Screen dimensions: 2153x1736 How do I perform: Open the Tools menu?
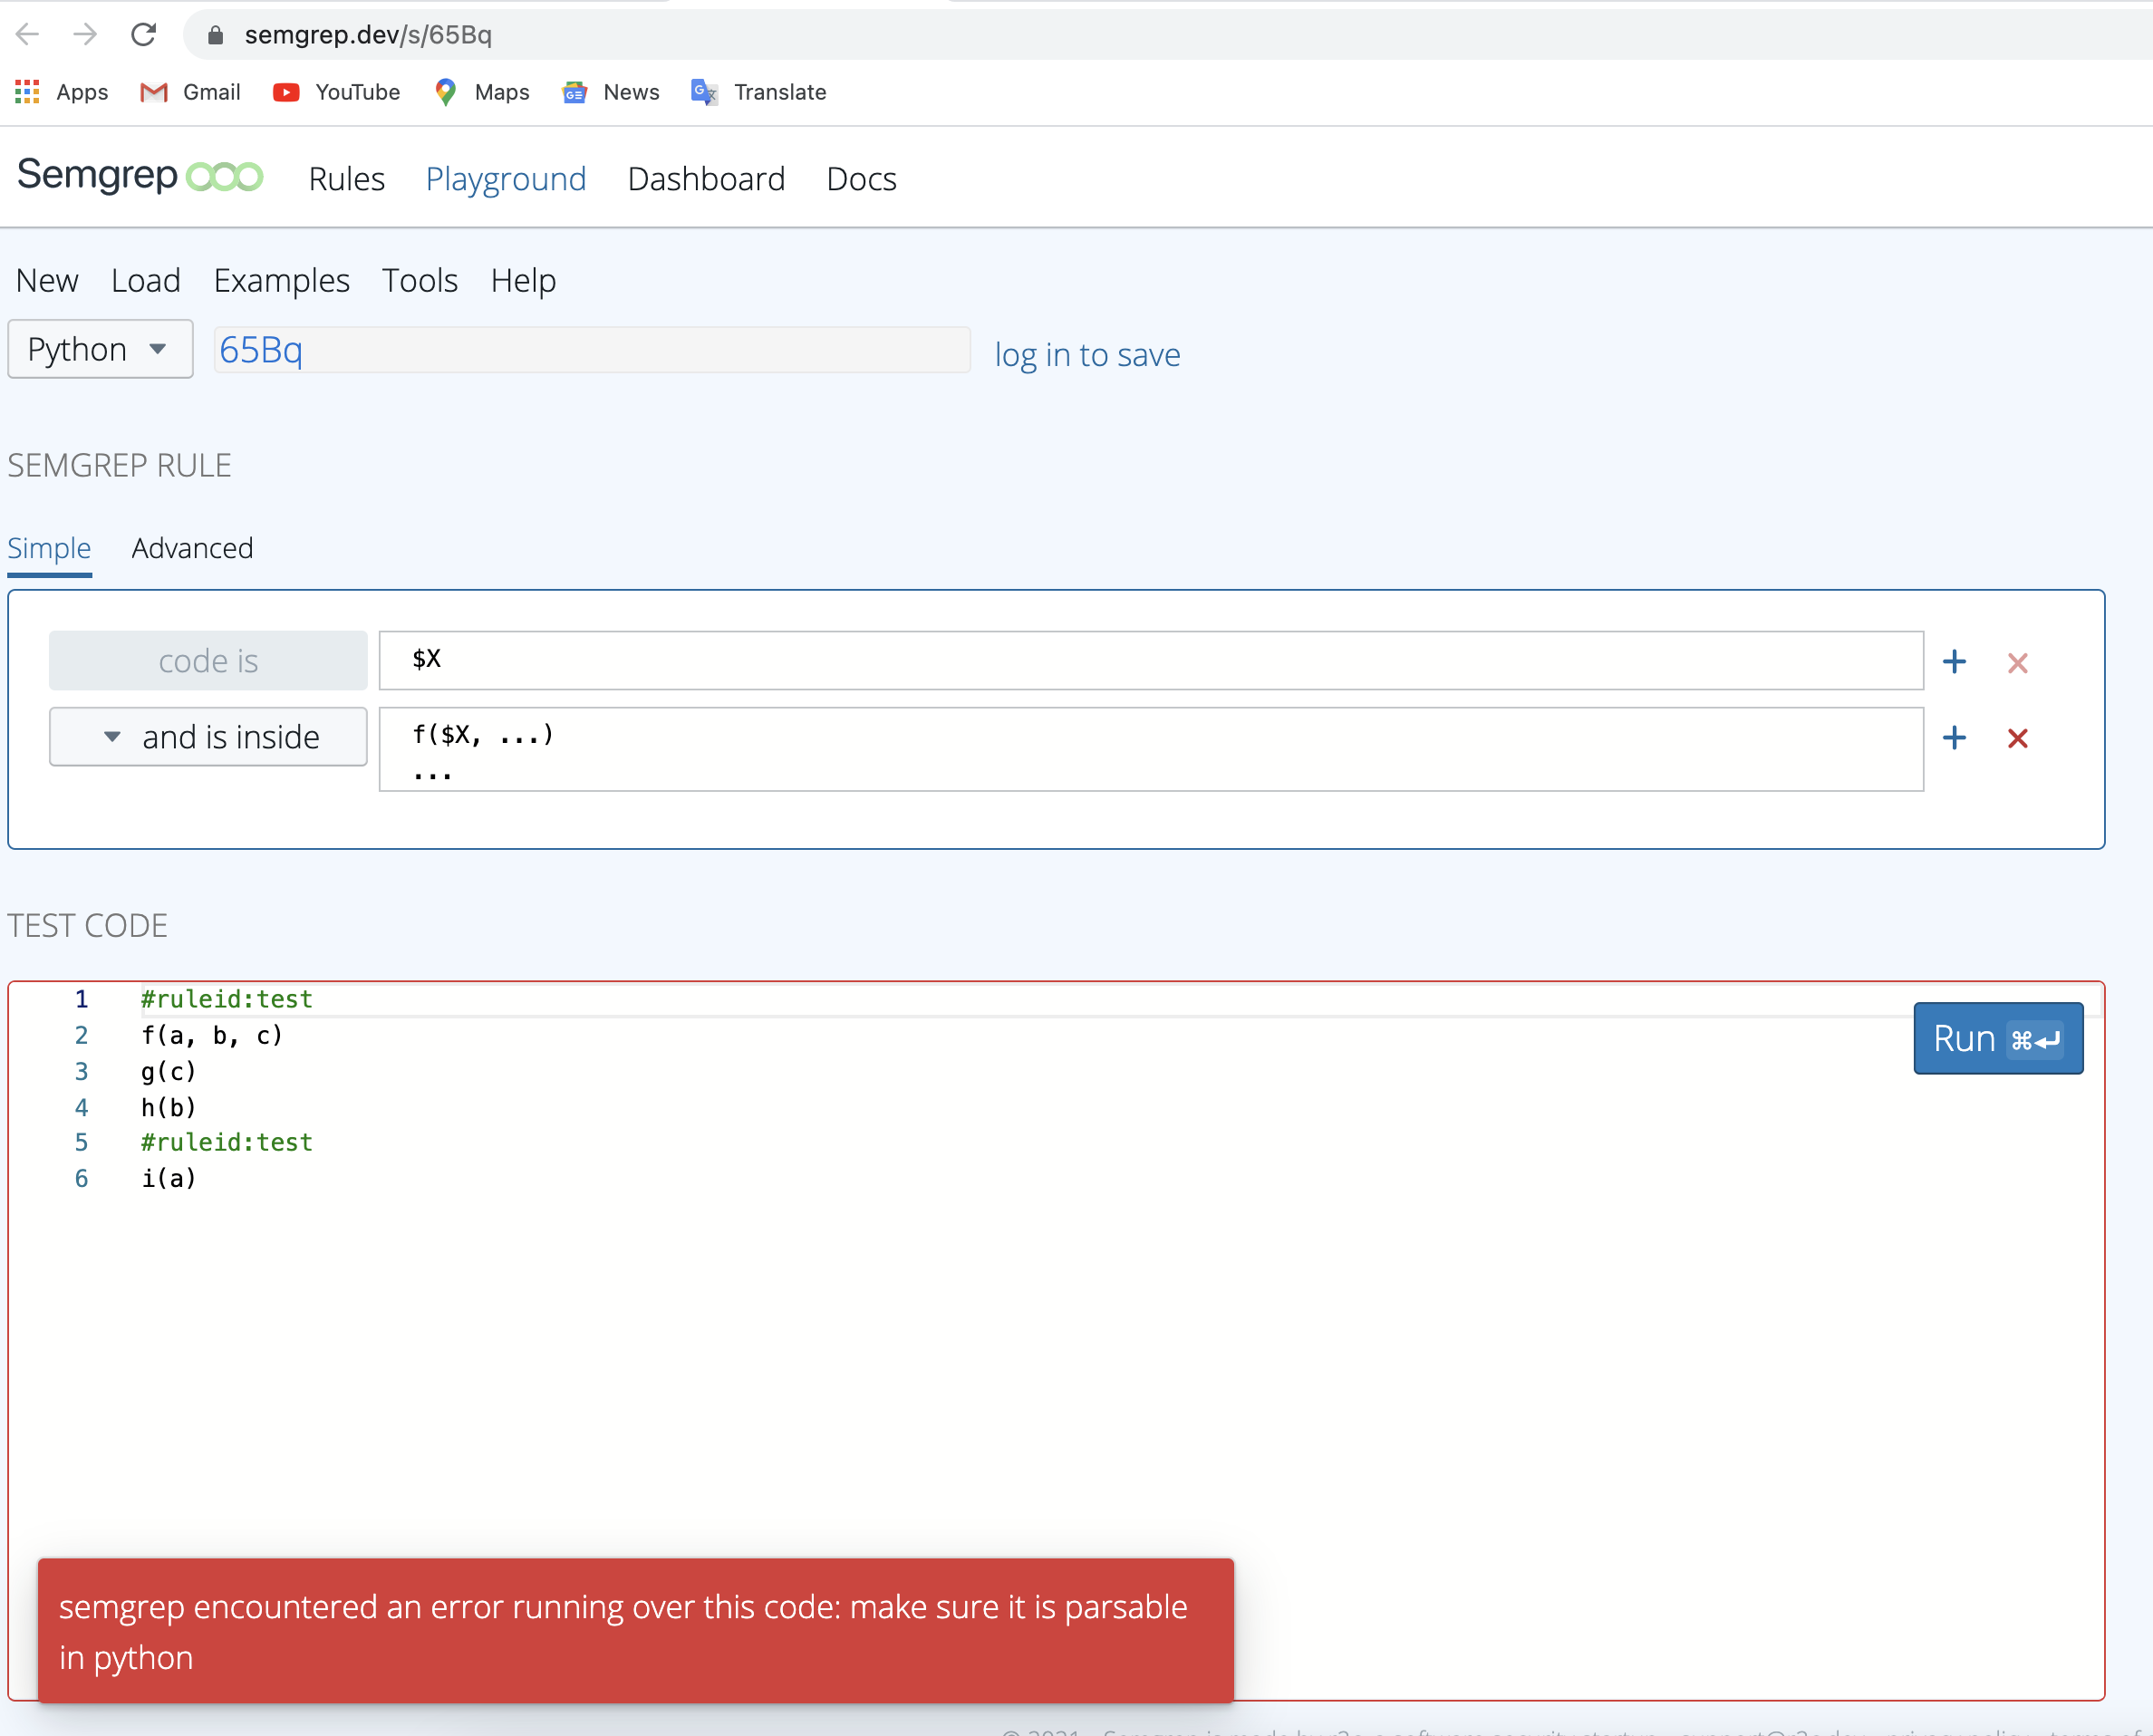(x=419, y=281)
